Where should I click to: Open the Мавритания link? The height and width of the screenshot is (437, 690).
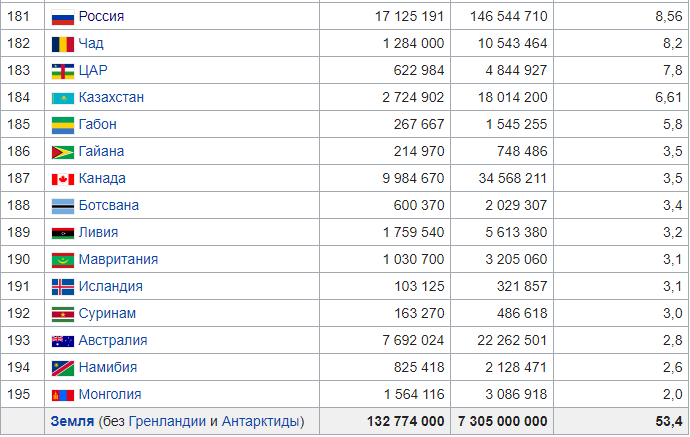pyautogui.click(x=118, y=260)
